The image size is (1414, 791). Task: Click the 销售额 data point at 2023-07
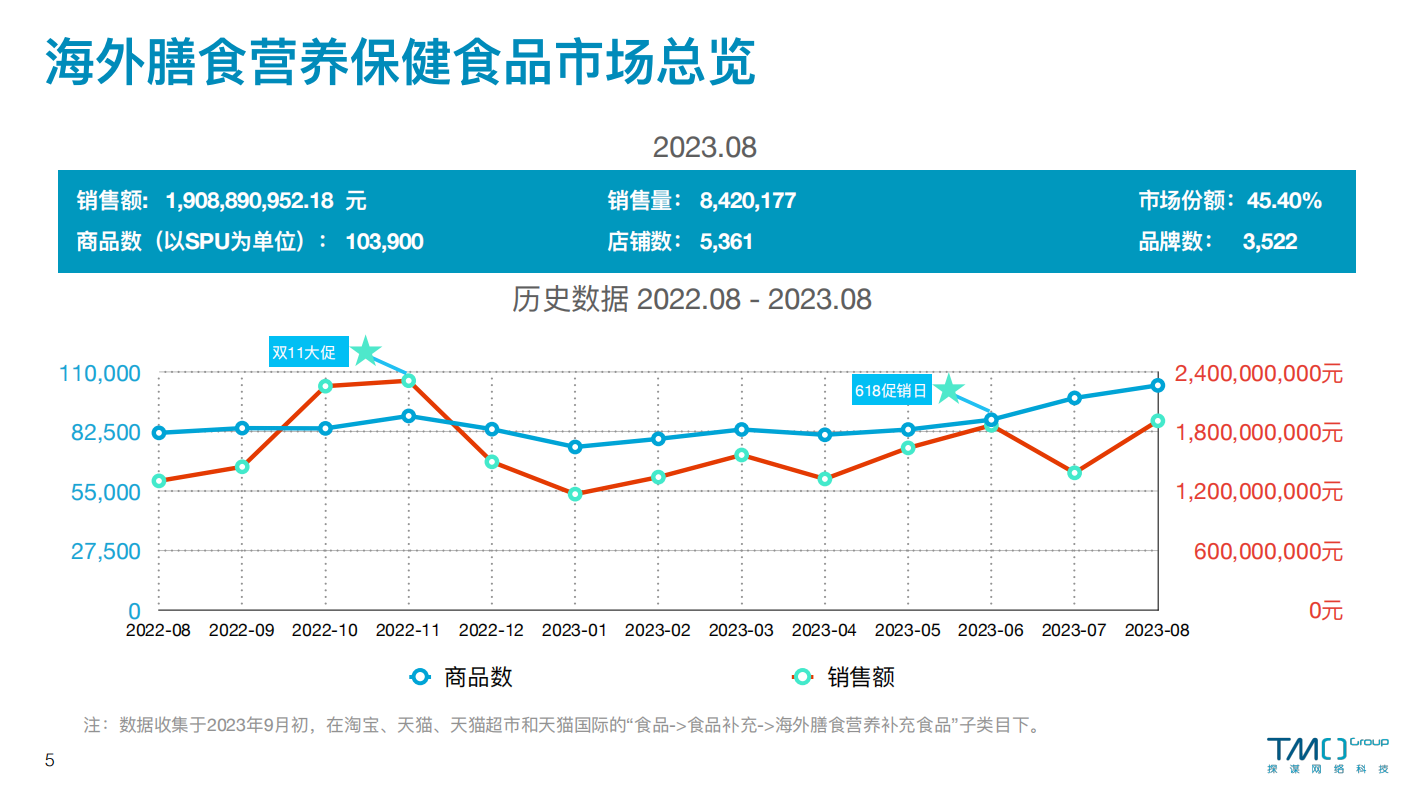click(x=1074, y=473)
